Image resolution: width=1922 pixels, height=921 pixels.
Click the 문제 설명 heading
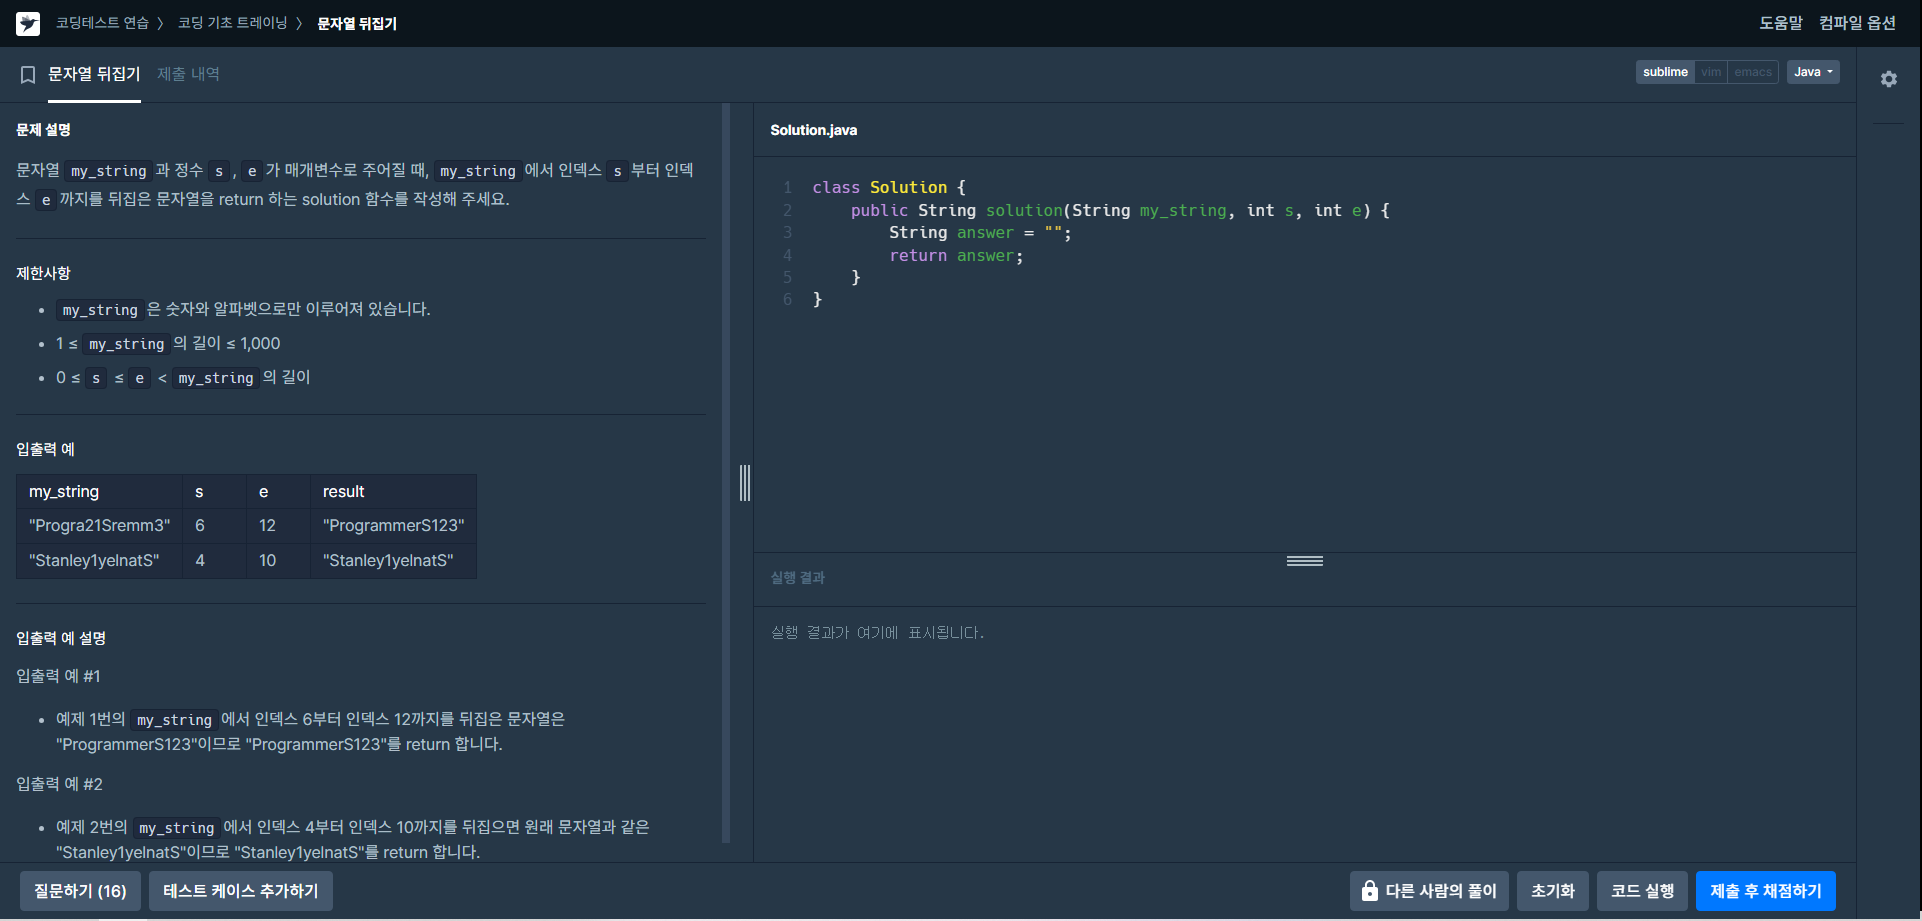pyautogui.click(x=43, y=130)
